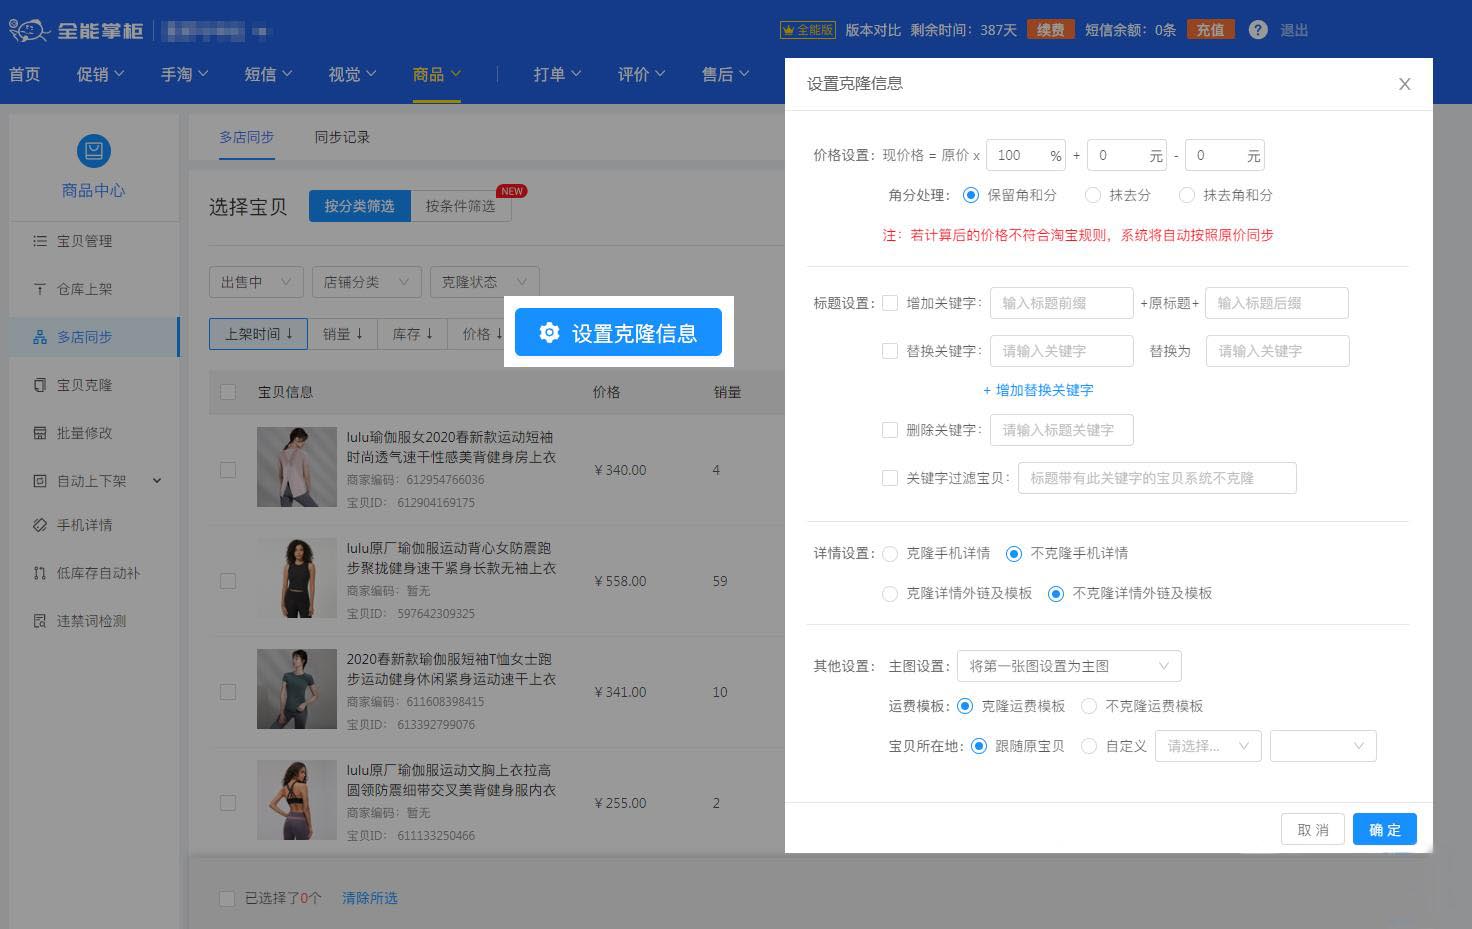
Task: Enable 删除关键字 checkbox
Action: pos(890,430)
